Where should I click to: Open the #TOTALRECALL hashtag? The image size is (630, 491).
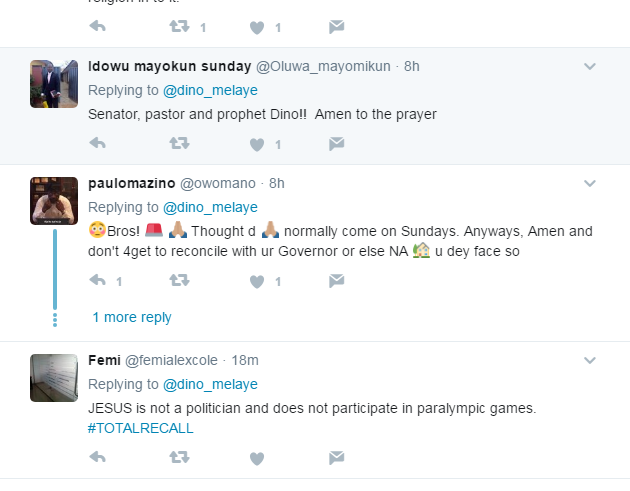point(140,428)
